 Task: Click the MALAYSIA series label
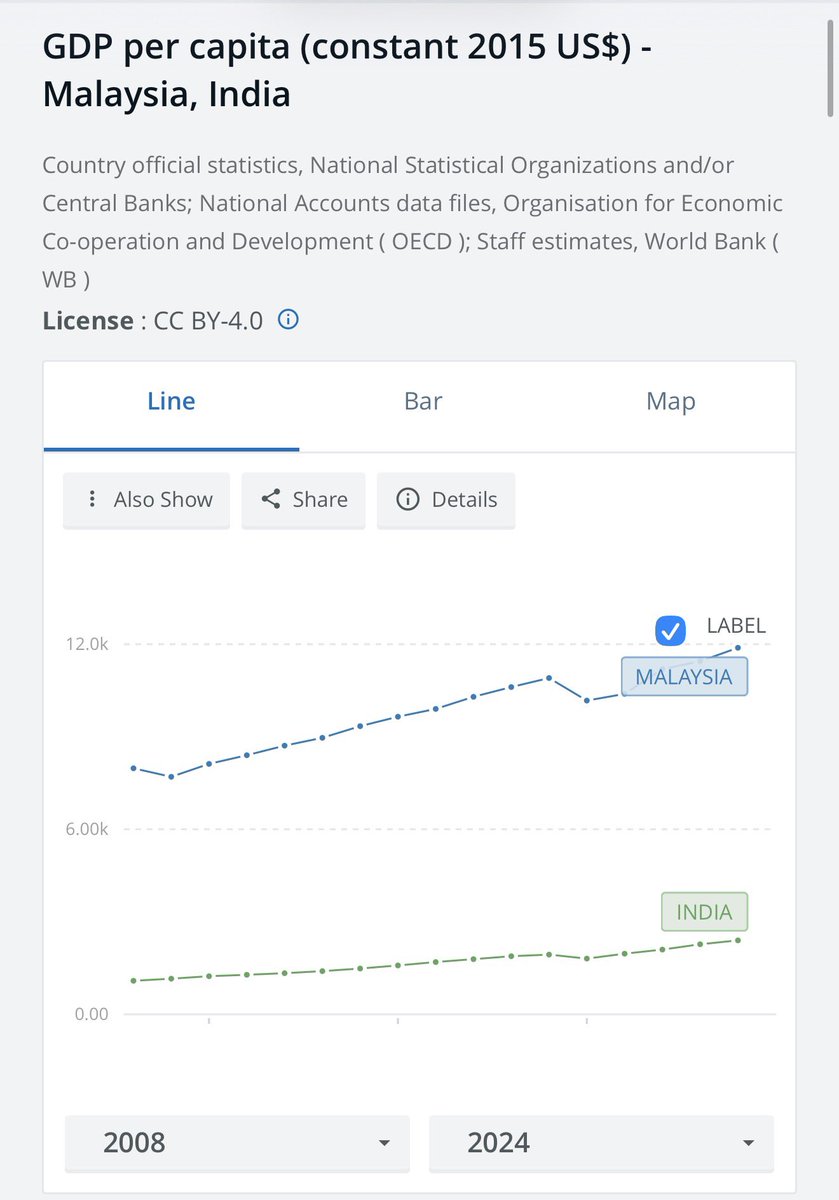click(684, 677)
